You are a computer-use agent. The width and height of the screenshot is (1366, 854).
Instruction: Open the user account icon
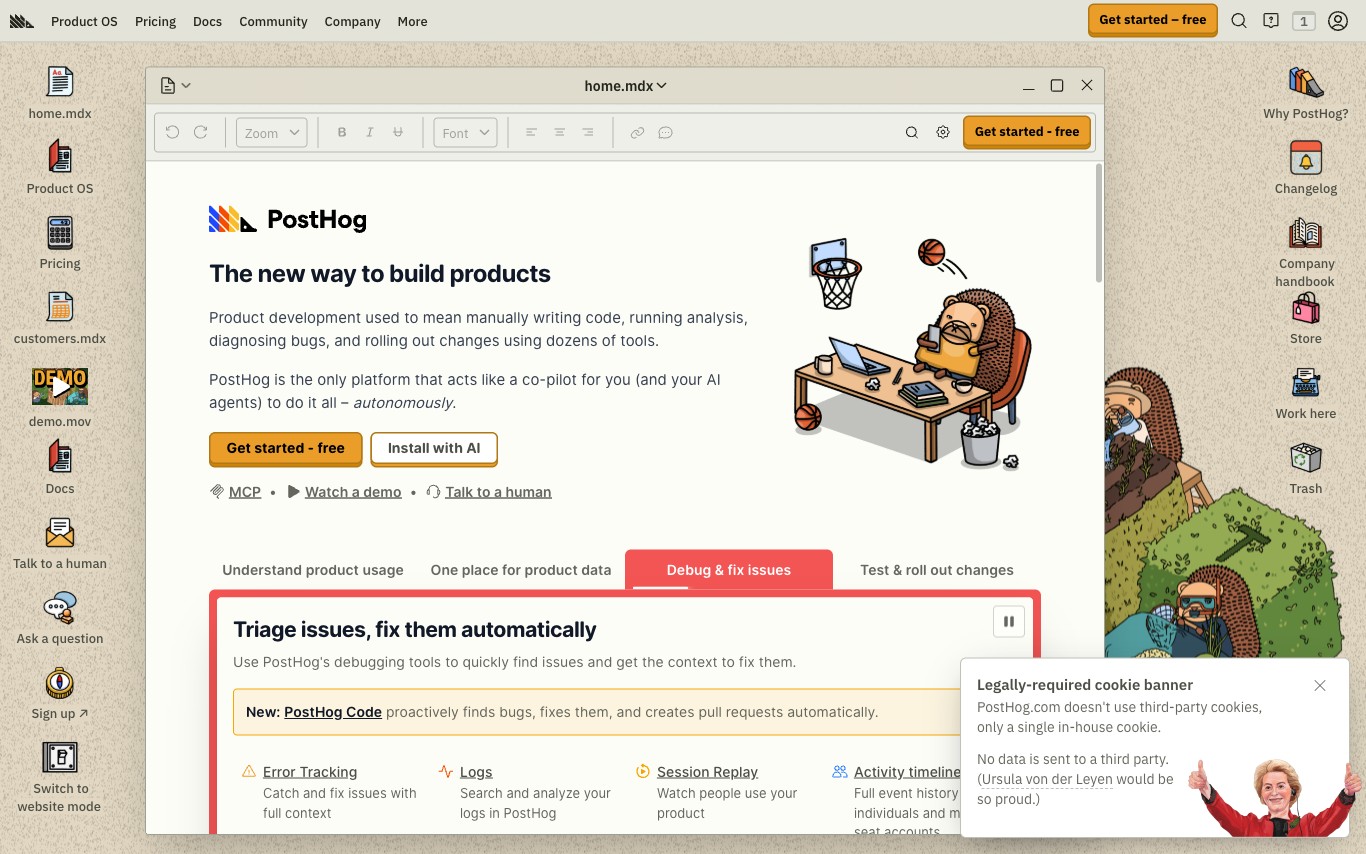tap(1338, 21)
